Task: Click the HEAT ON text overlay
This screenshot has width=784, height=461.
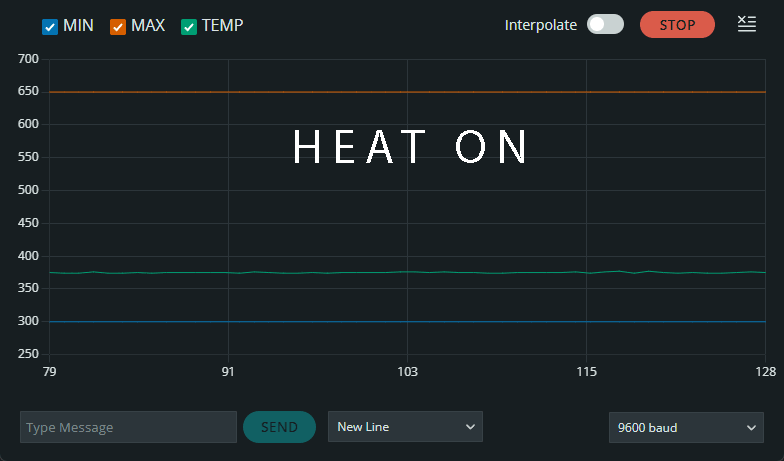Action: click(410, 146)
